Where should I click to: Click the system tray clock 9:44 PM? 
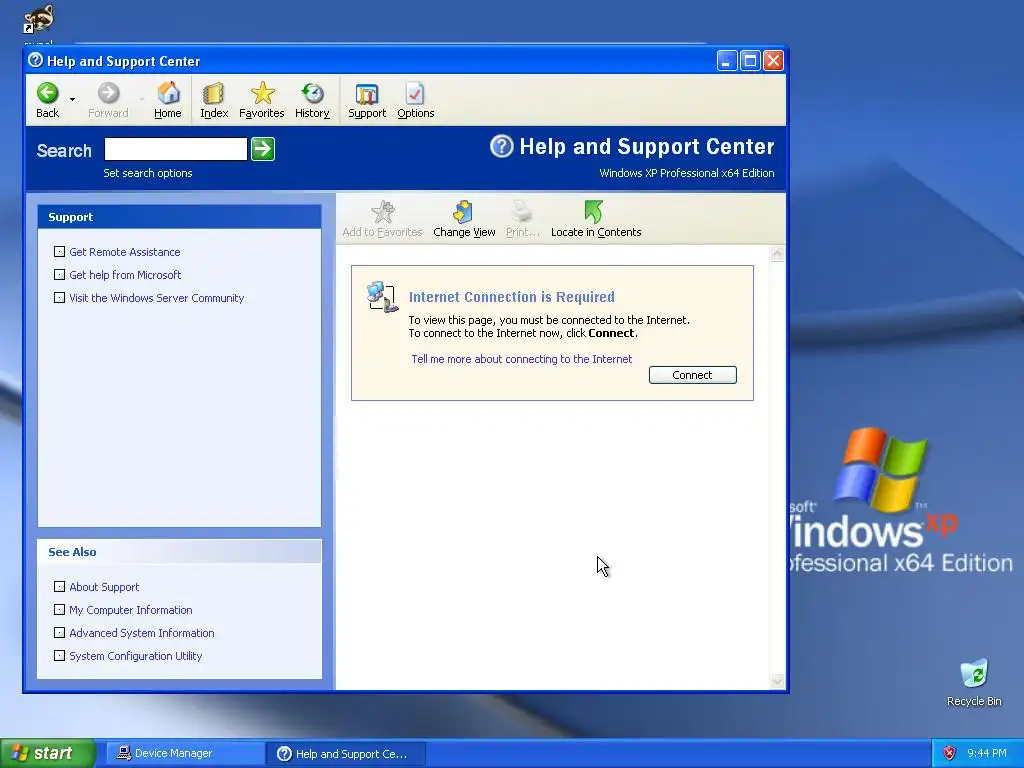(987, 754)
